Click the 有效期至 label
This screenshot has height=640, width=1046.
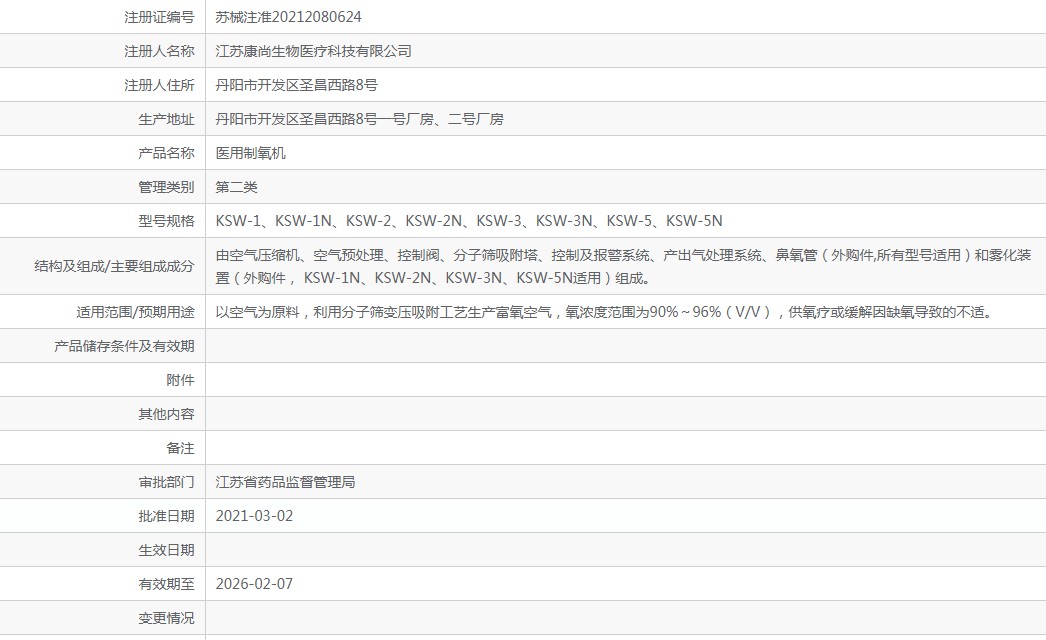166,584
